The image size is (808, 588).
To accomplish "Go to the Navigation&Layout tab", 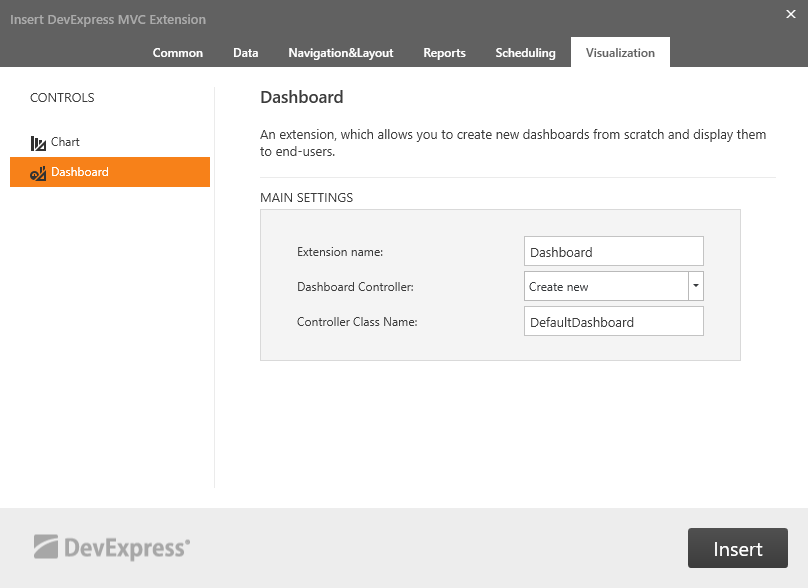I will click(341, 53).
